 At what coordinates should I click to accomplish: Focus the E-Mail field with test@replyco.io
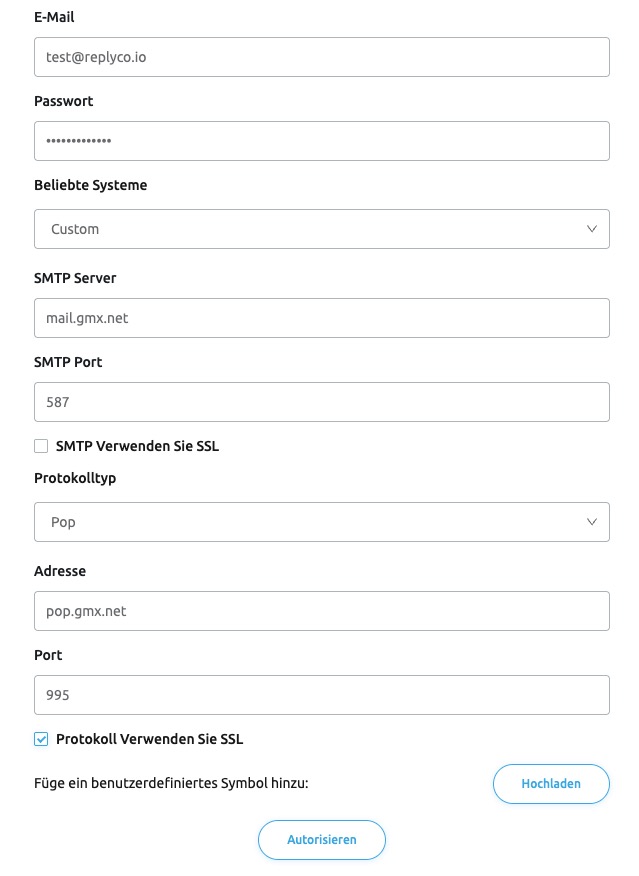(x=322, y=57)
